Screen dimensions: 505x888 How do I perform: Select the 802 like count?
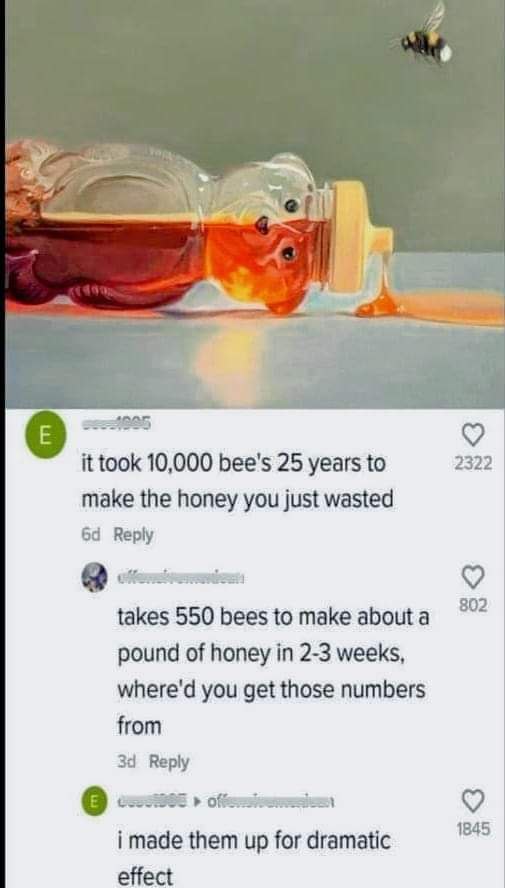[x=473, y=606]
